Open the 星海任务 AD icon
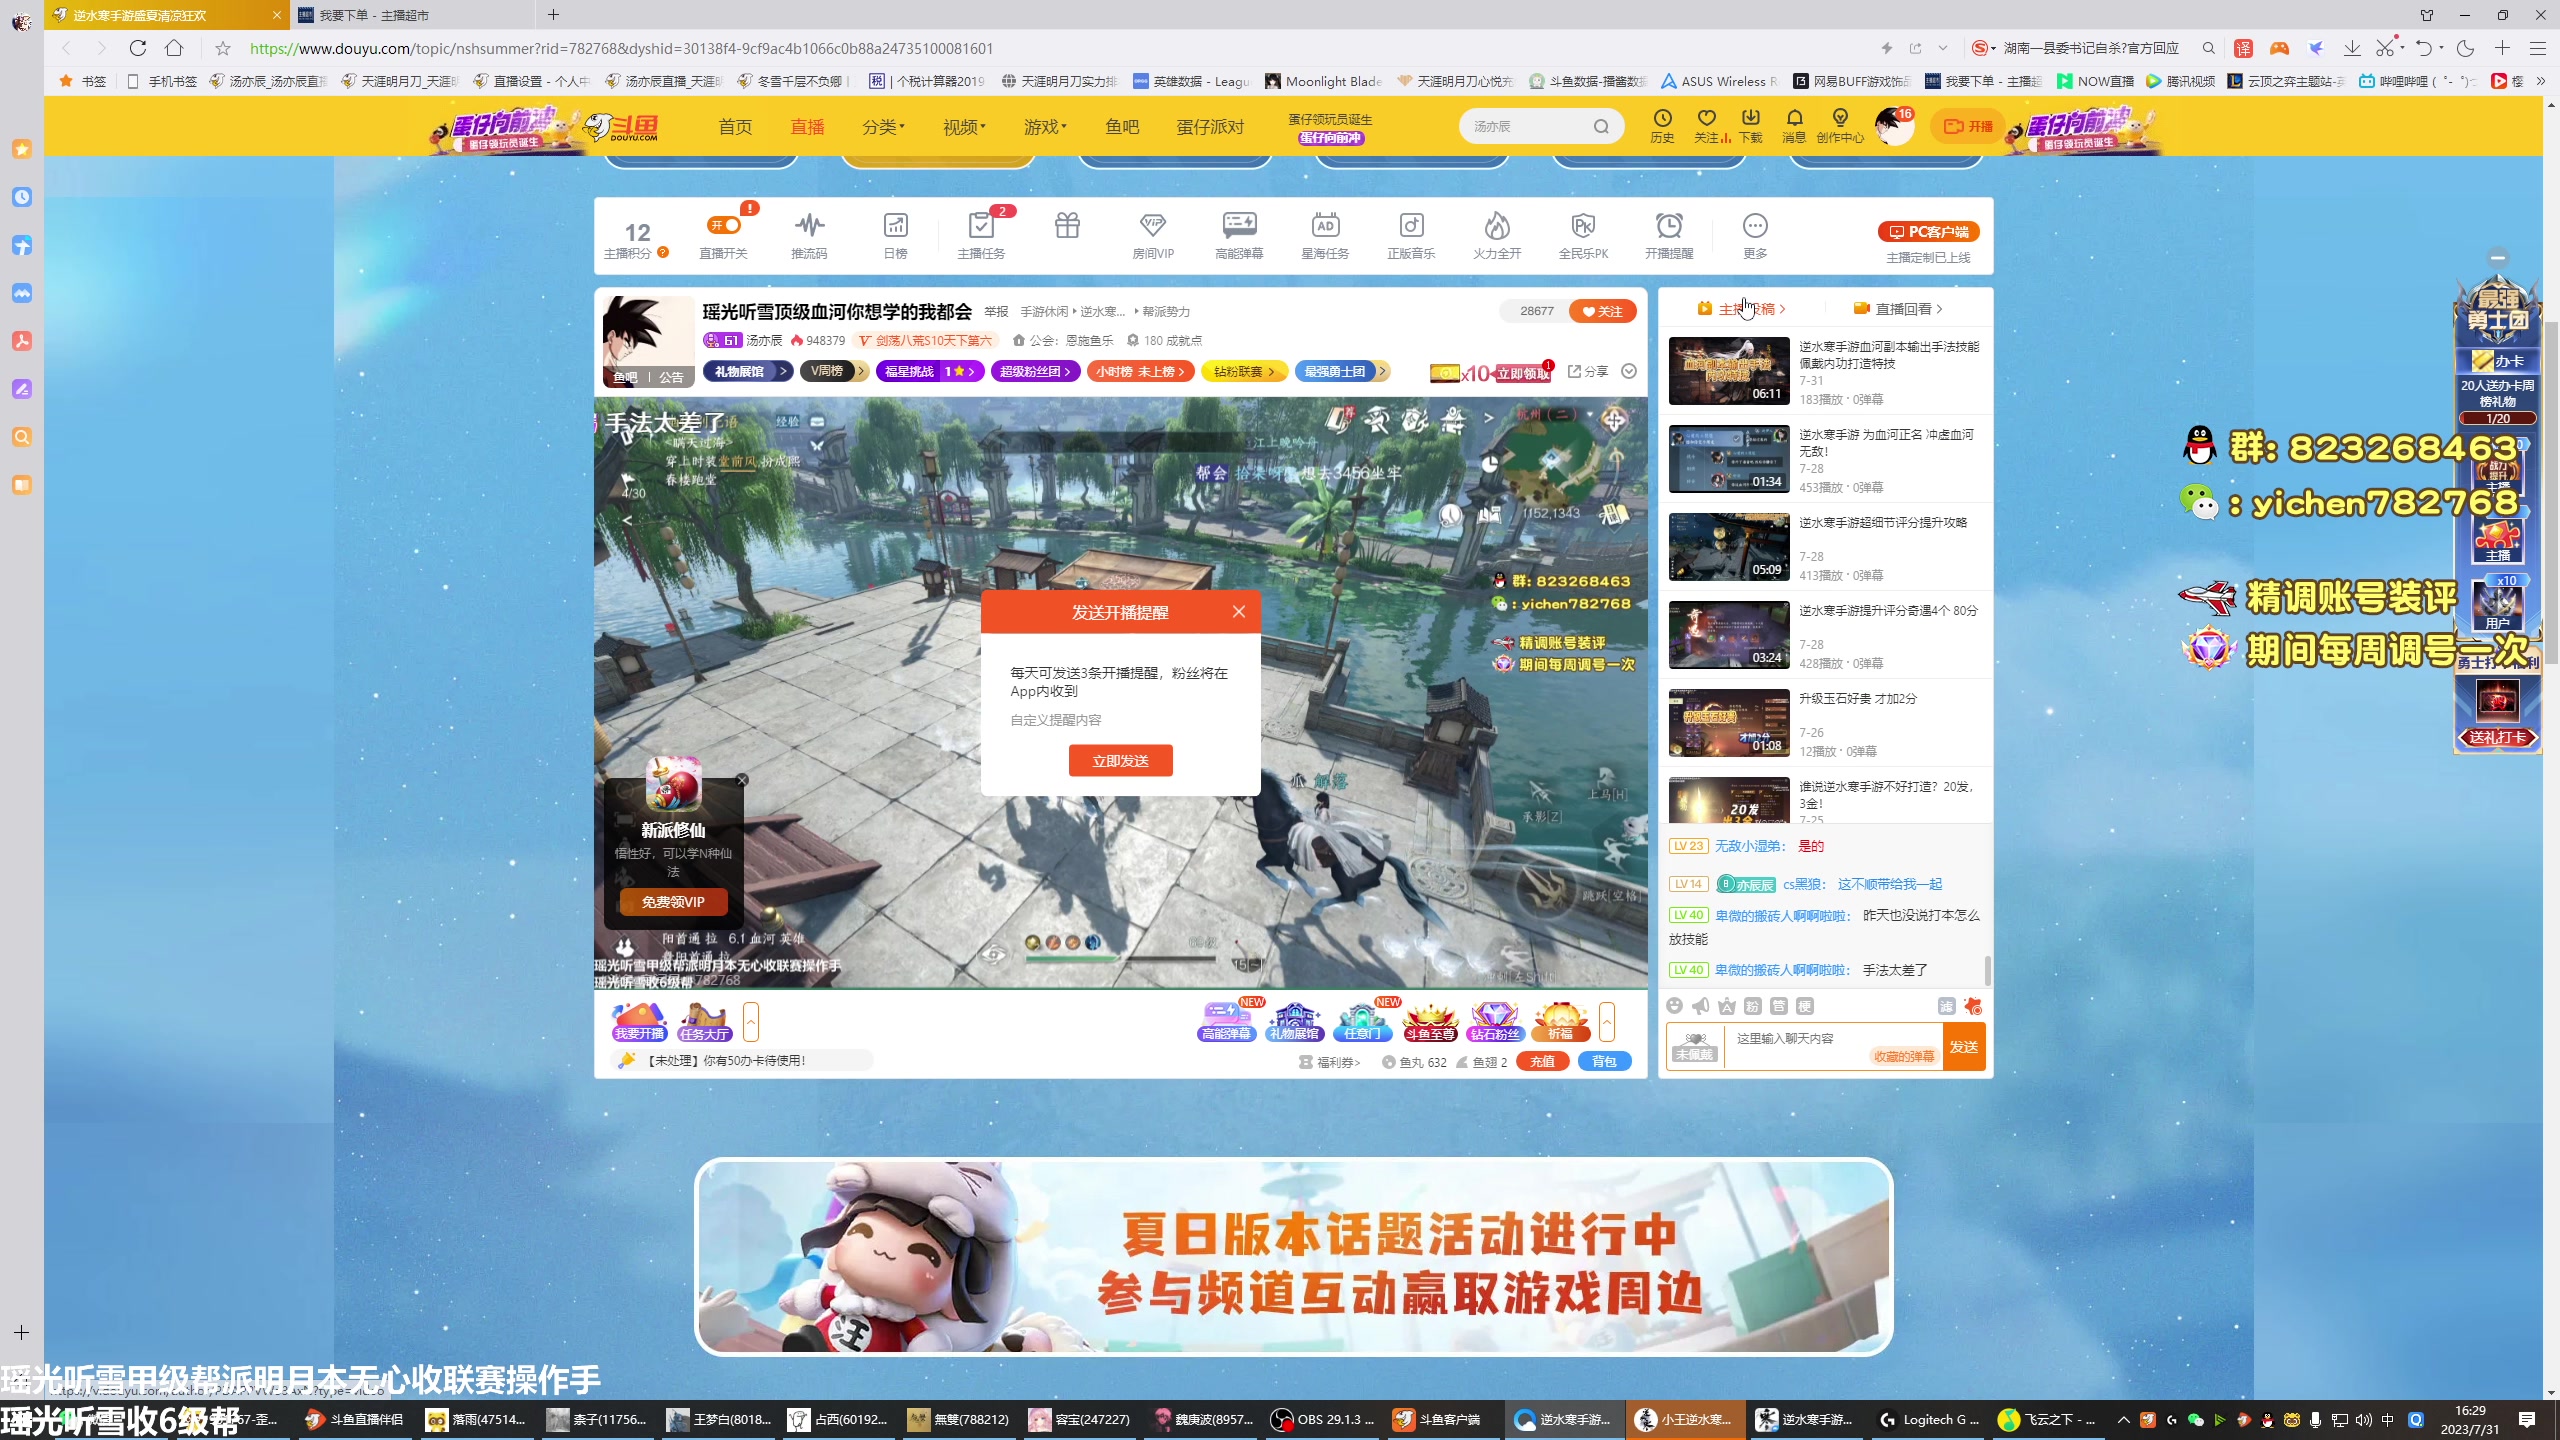This screenshot has height=1440, width=2560. pyautogui.click(x=1325, y=226)
